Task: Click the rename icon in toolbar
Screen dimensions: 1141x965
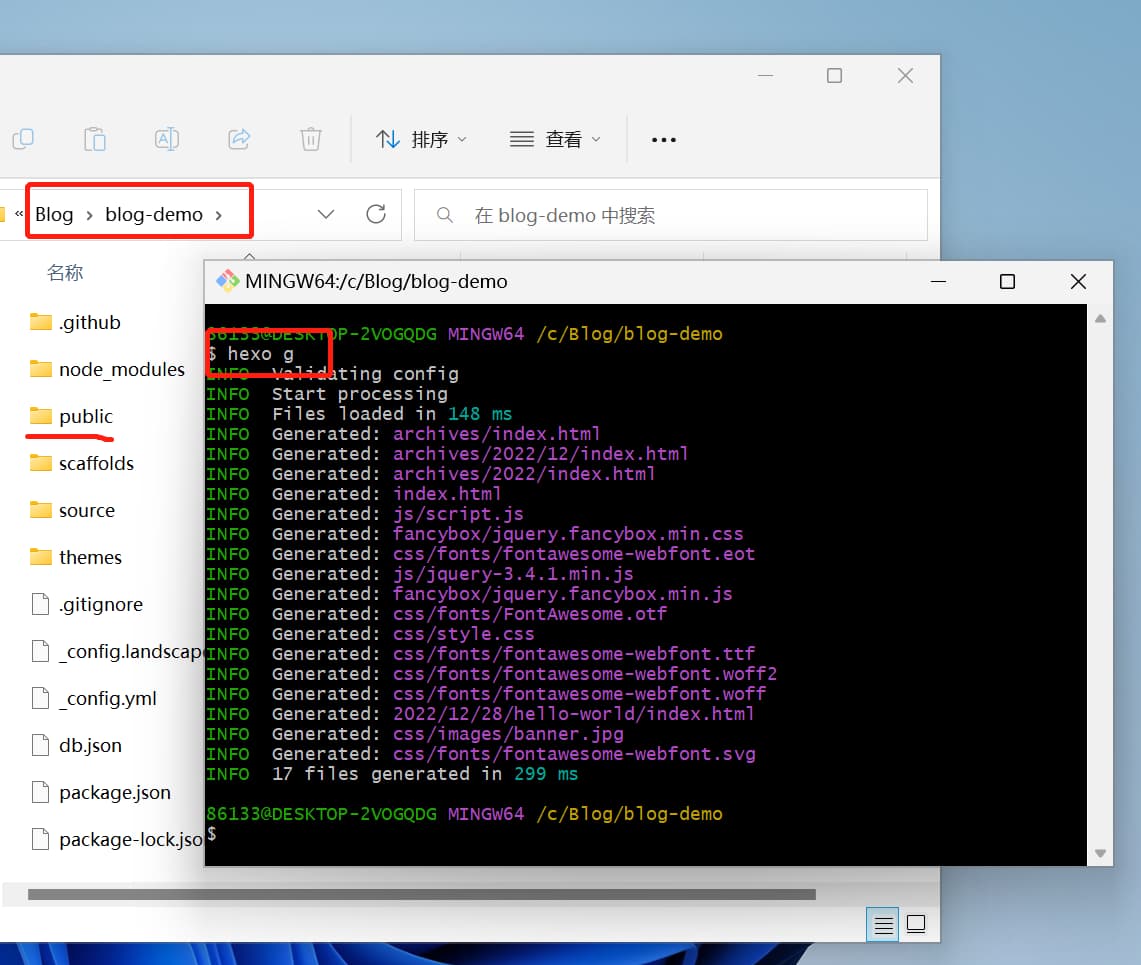Action: click(x=167, y=139)
